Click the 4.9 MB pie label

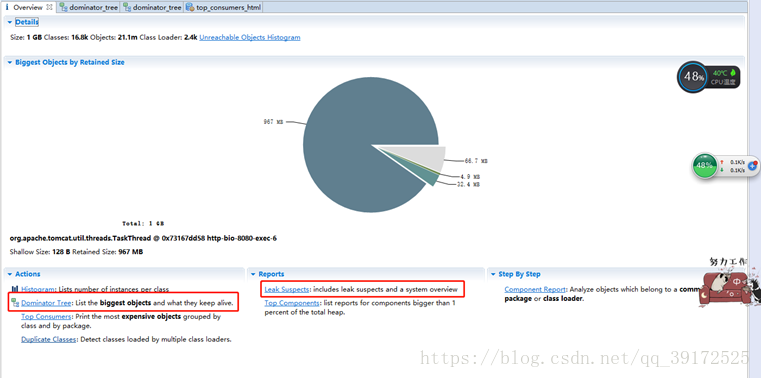point(470,177)
